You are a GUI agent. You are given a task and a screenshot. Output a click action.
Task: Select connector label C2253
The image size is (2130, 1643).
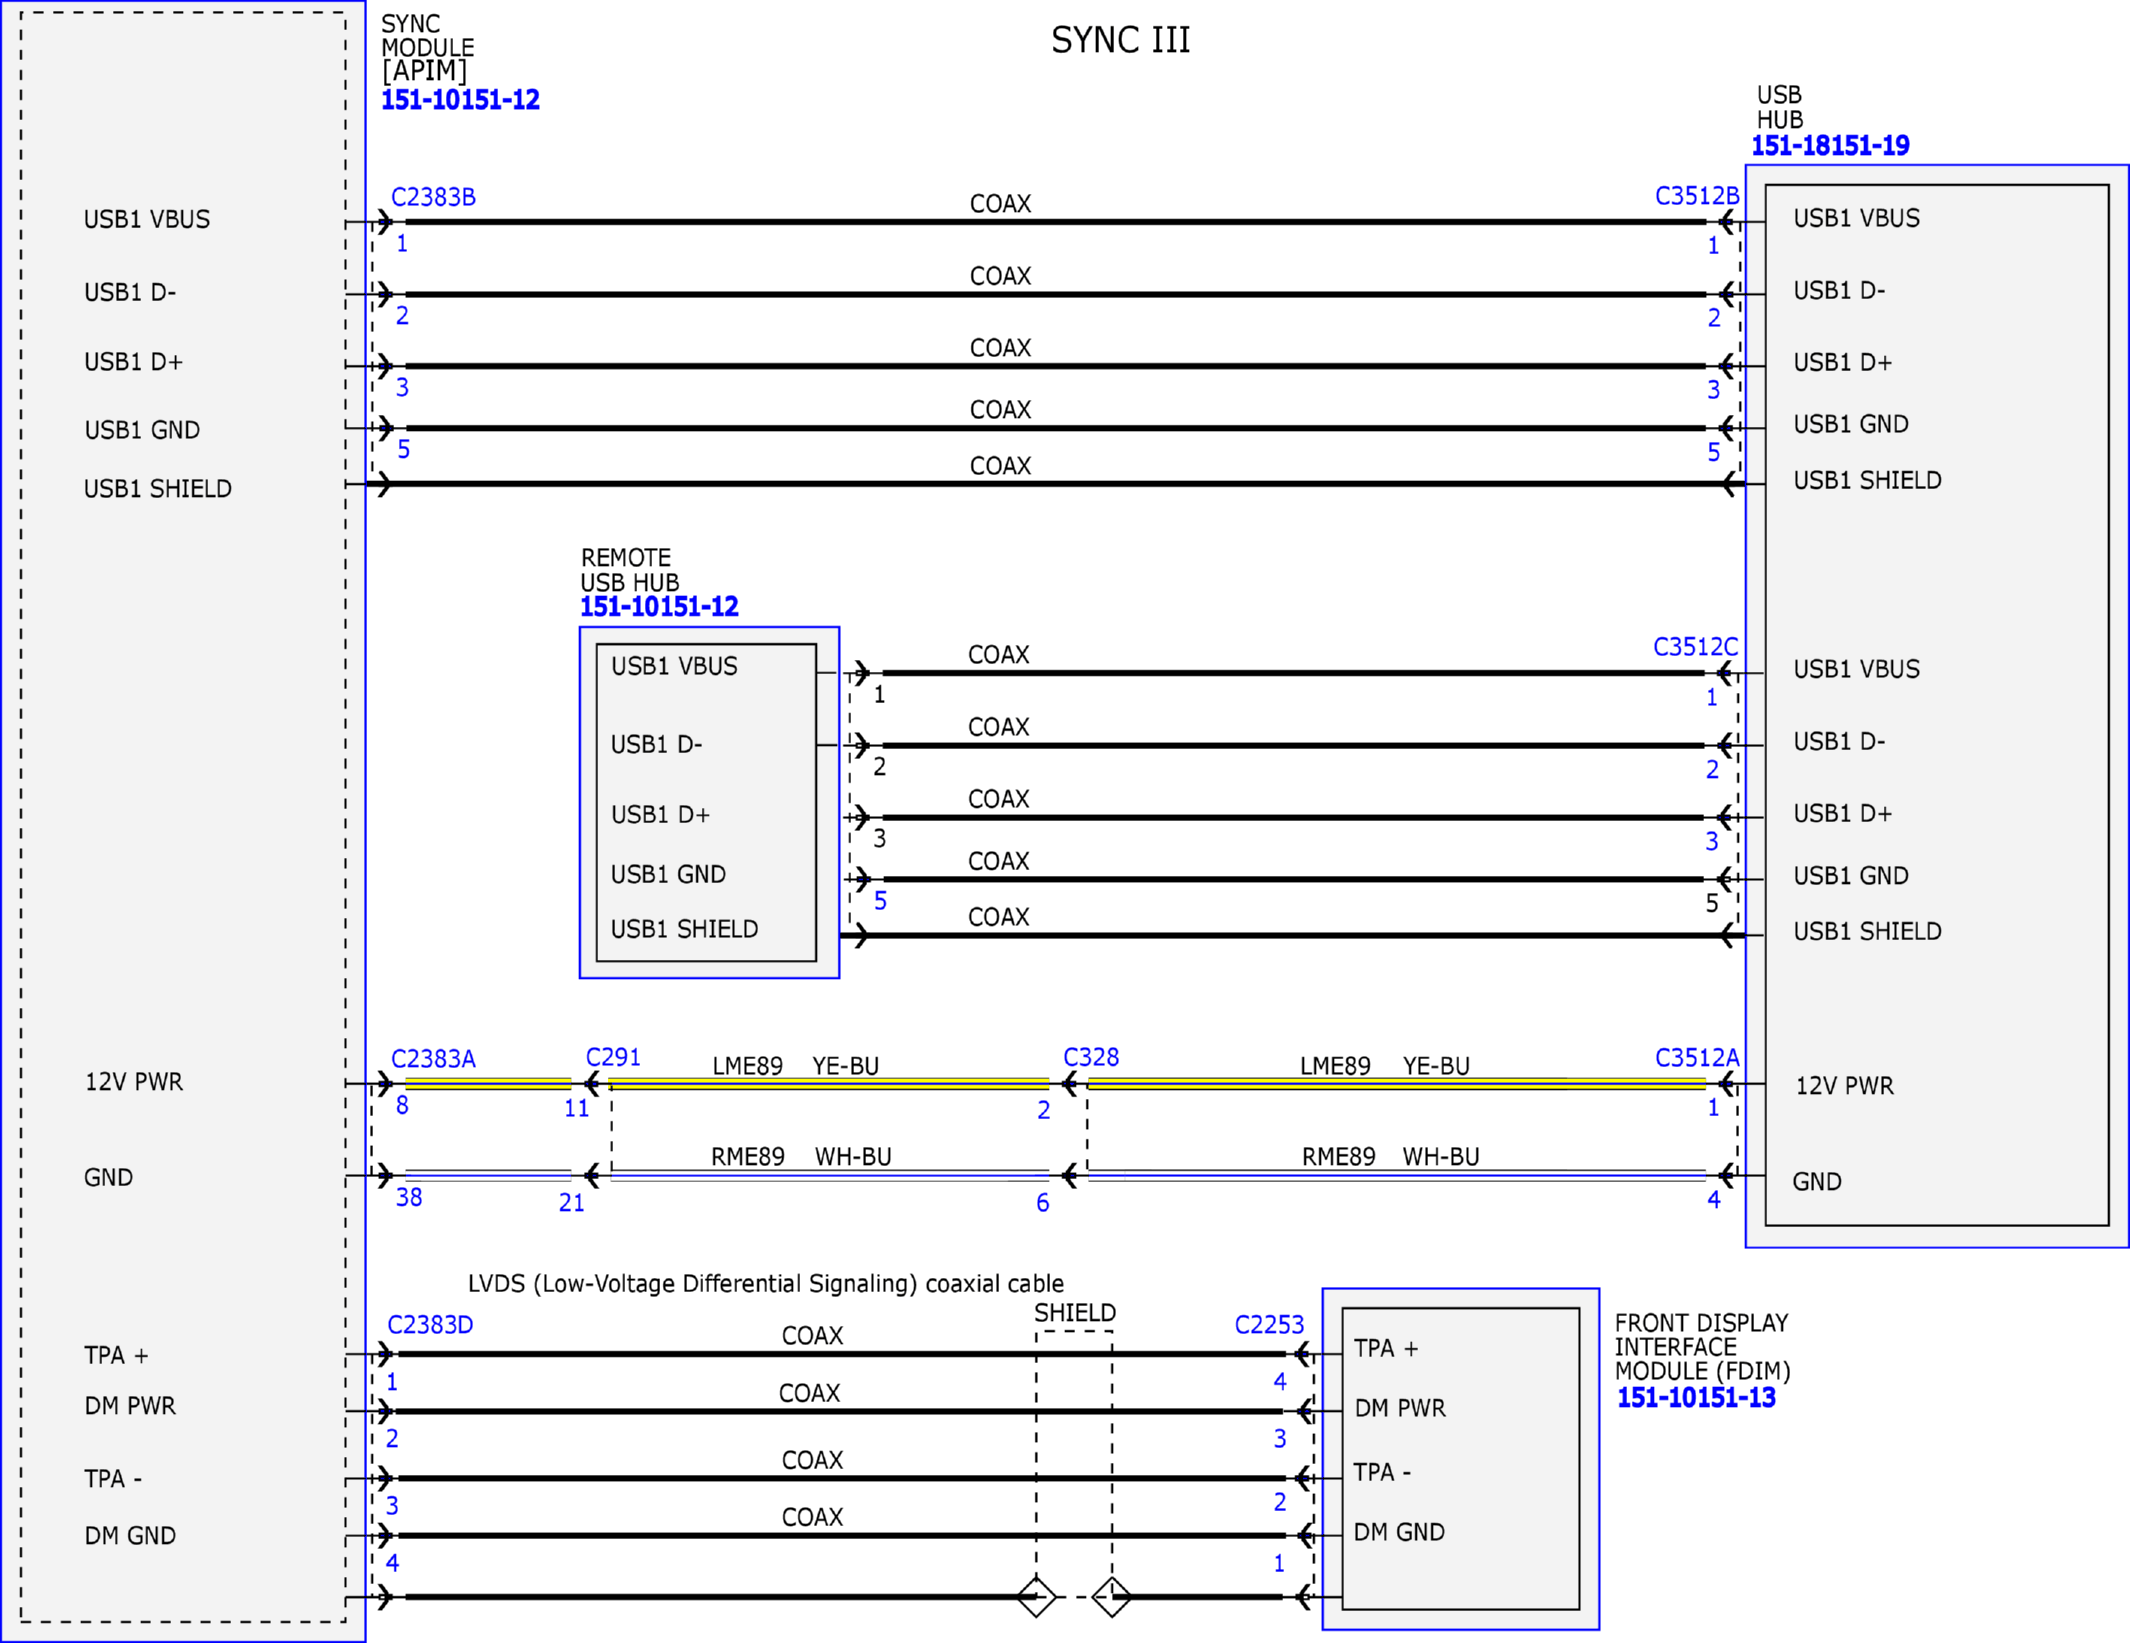1269,1325
